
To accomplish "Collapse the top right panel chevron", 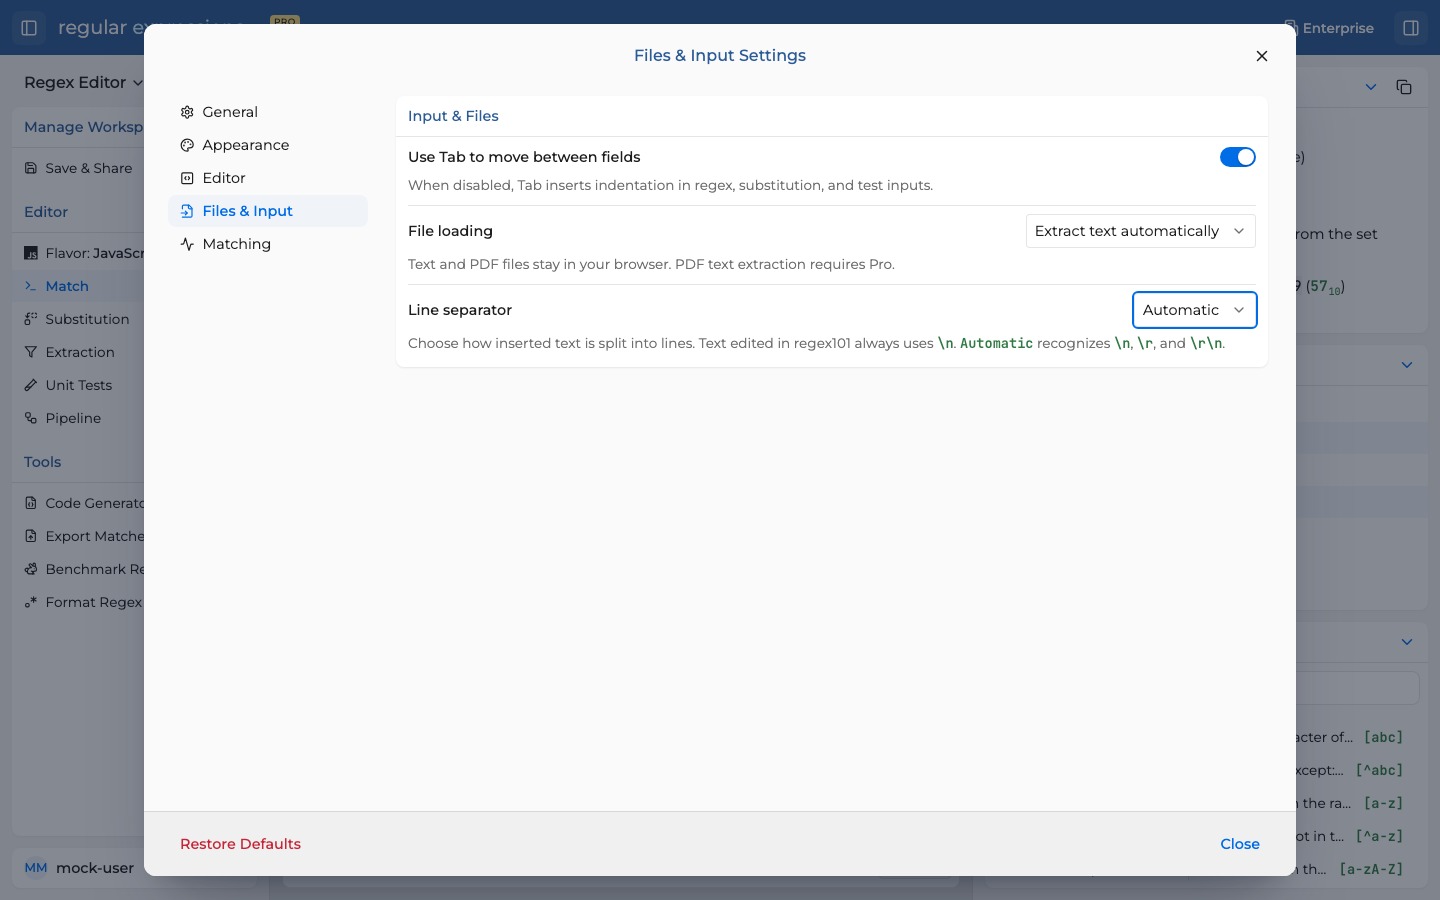I will coord(1371,87).
